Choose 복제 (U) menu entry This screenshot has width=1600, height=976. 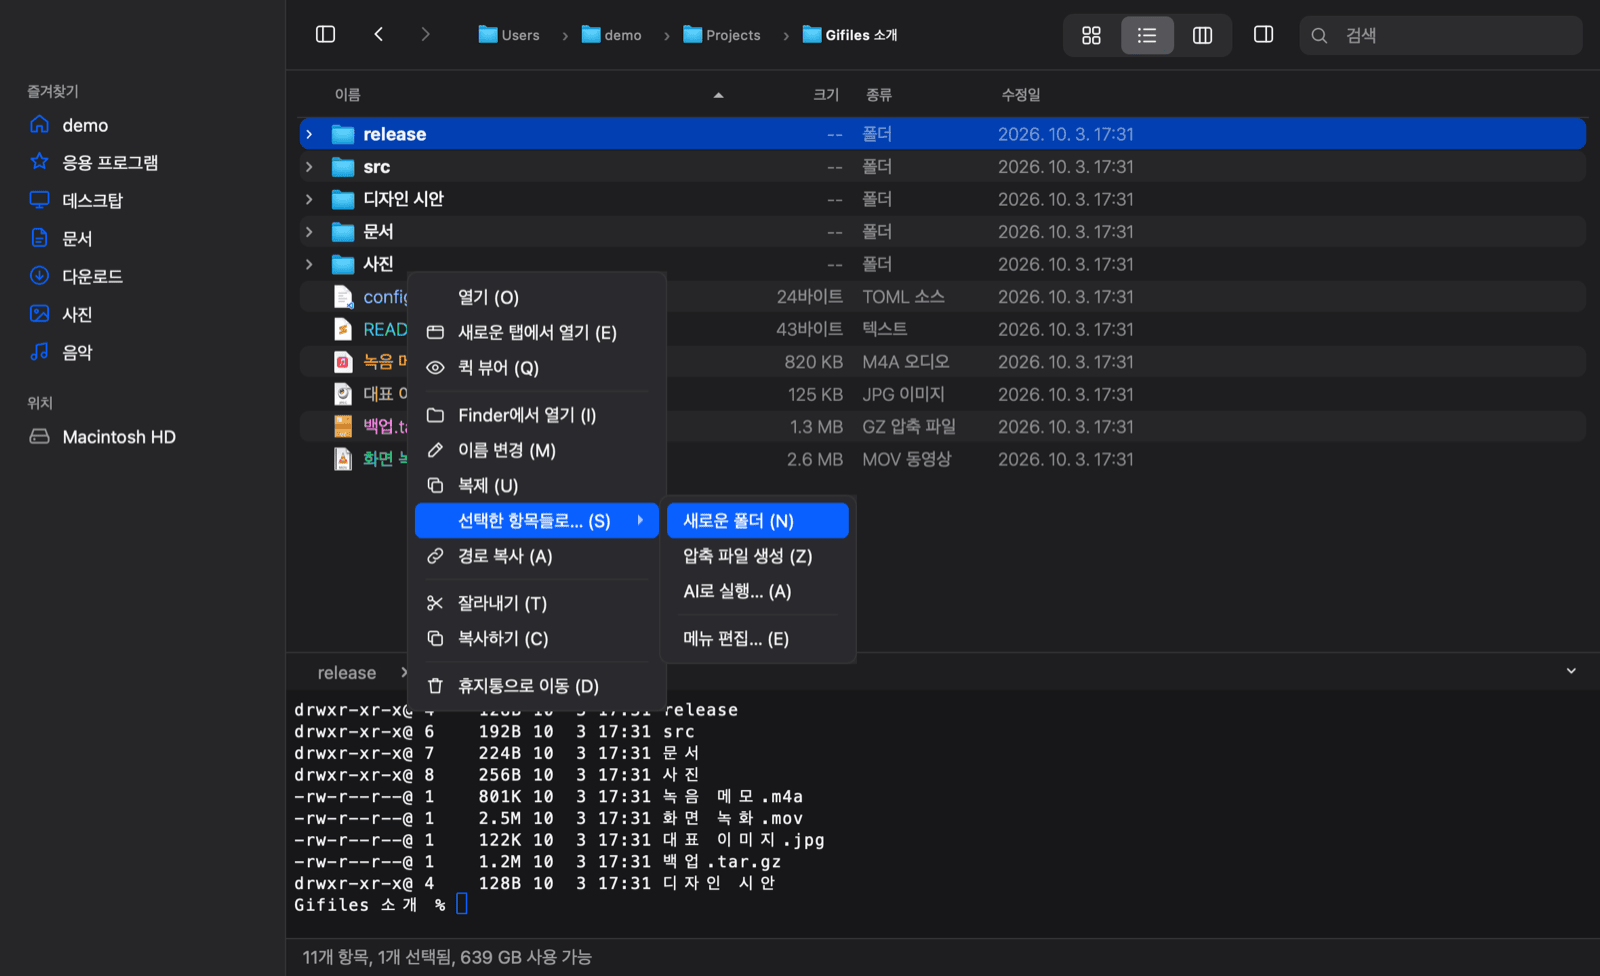point(537,486)
